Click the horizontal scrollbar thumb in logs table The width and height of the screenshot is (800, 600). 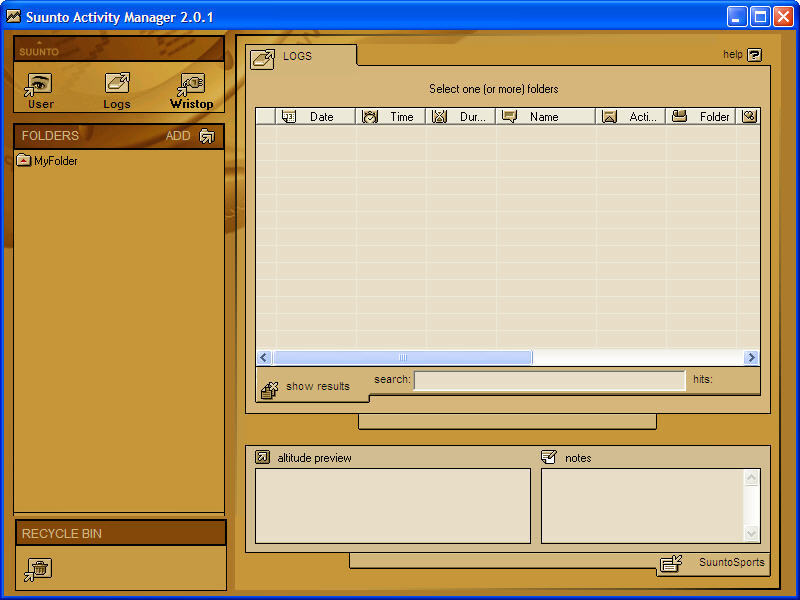(402, 357)
